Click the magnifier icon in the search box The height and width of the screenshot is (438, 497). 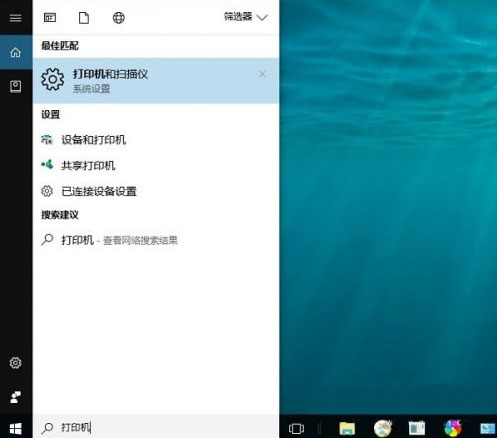47,428
